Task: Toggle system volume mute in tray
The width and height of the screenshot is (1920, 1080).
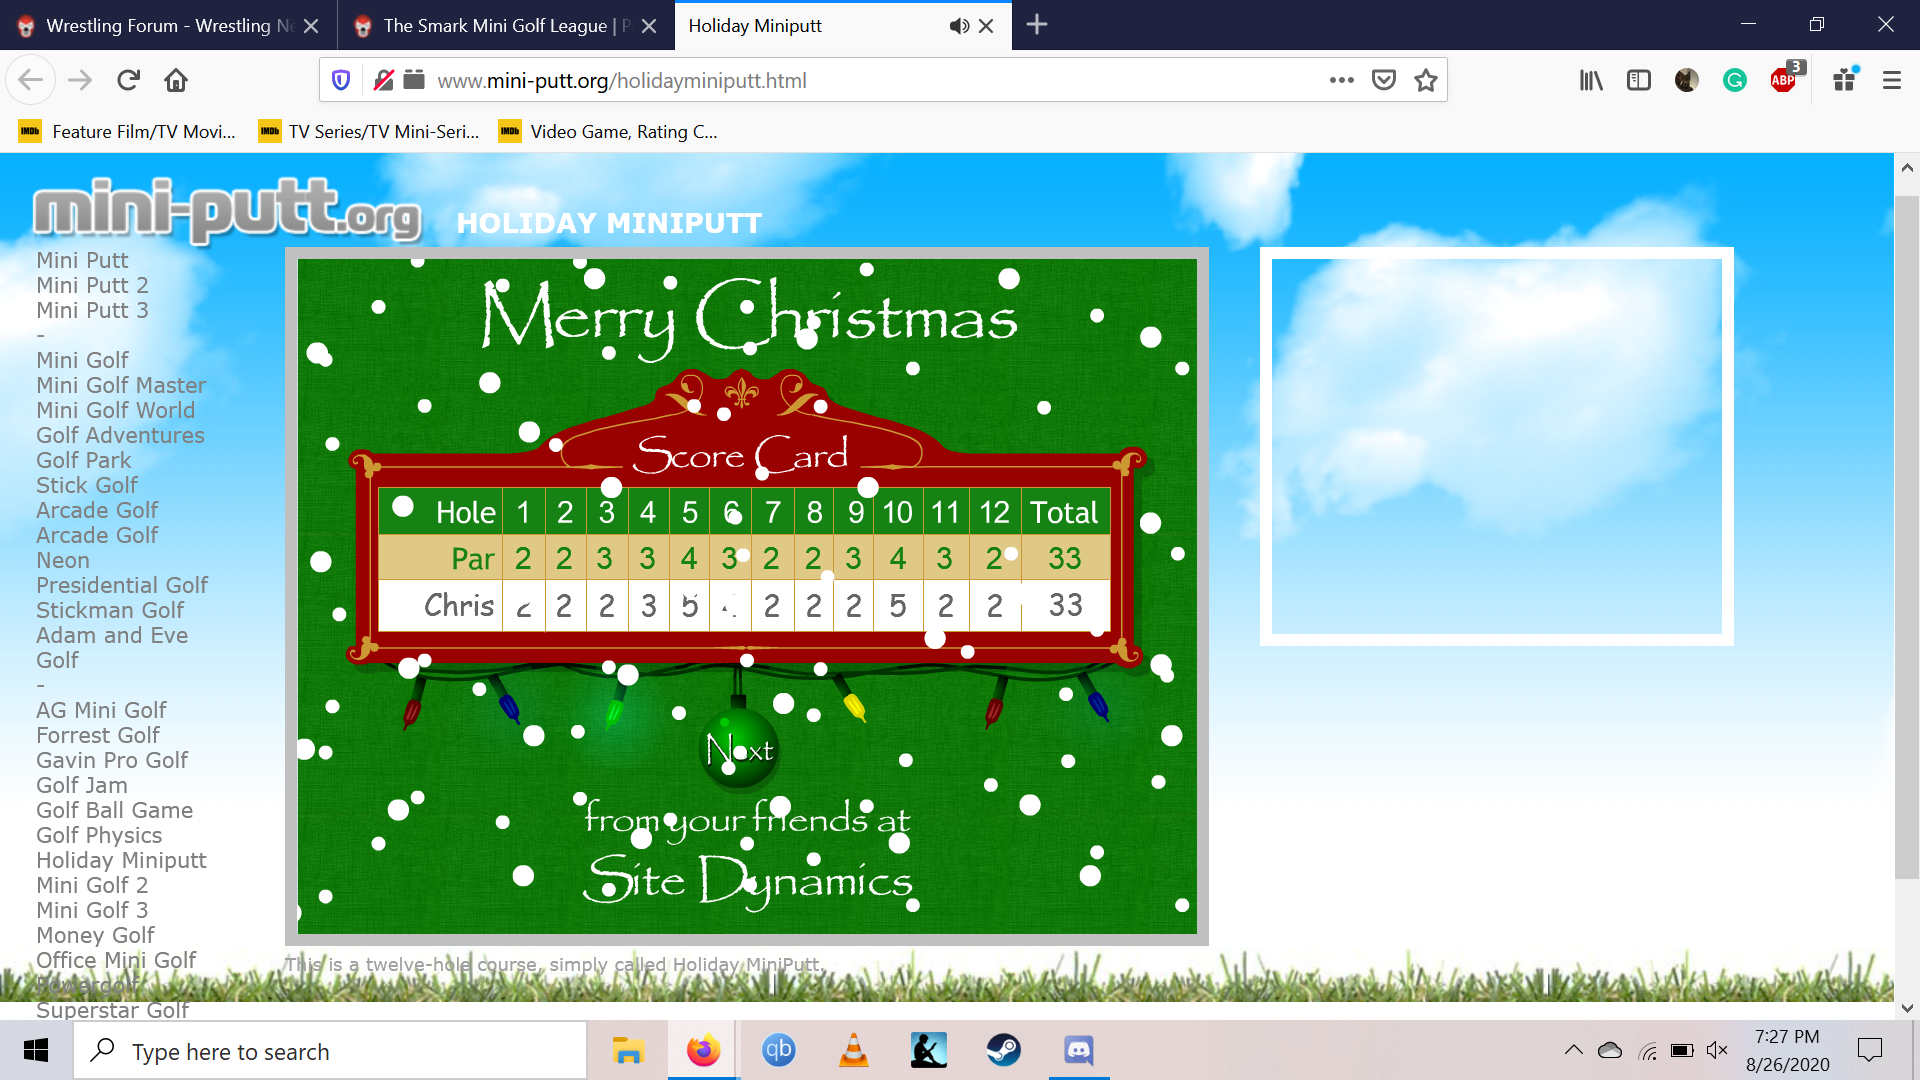Action: point(1717,1050)
